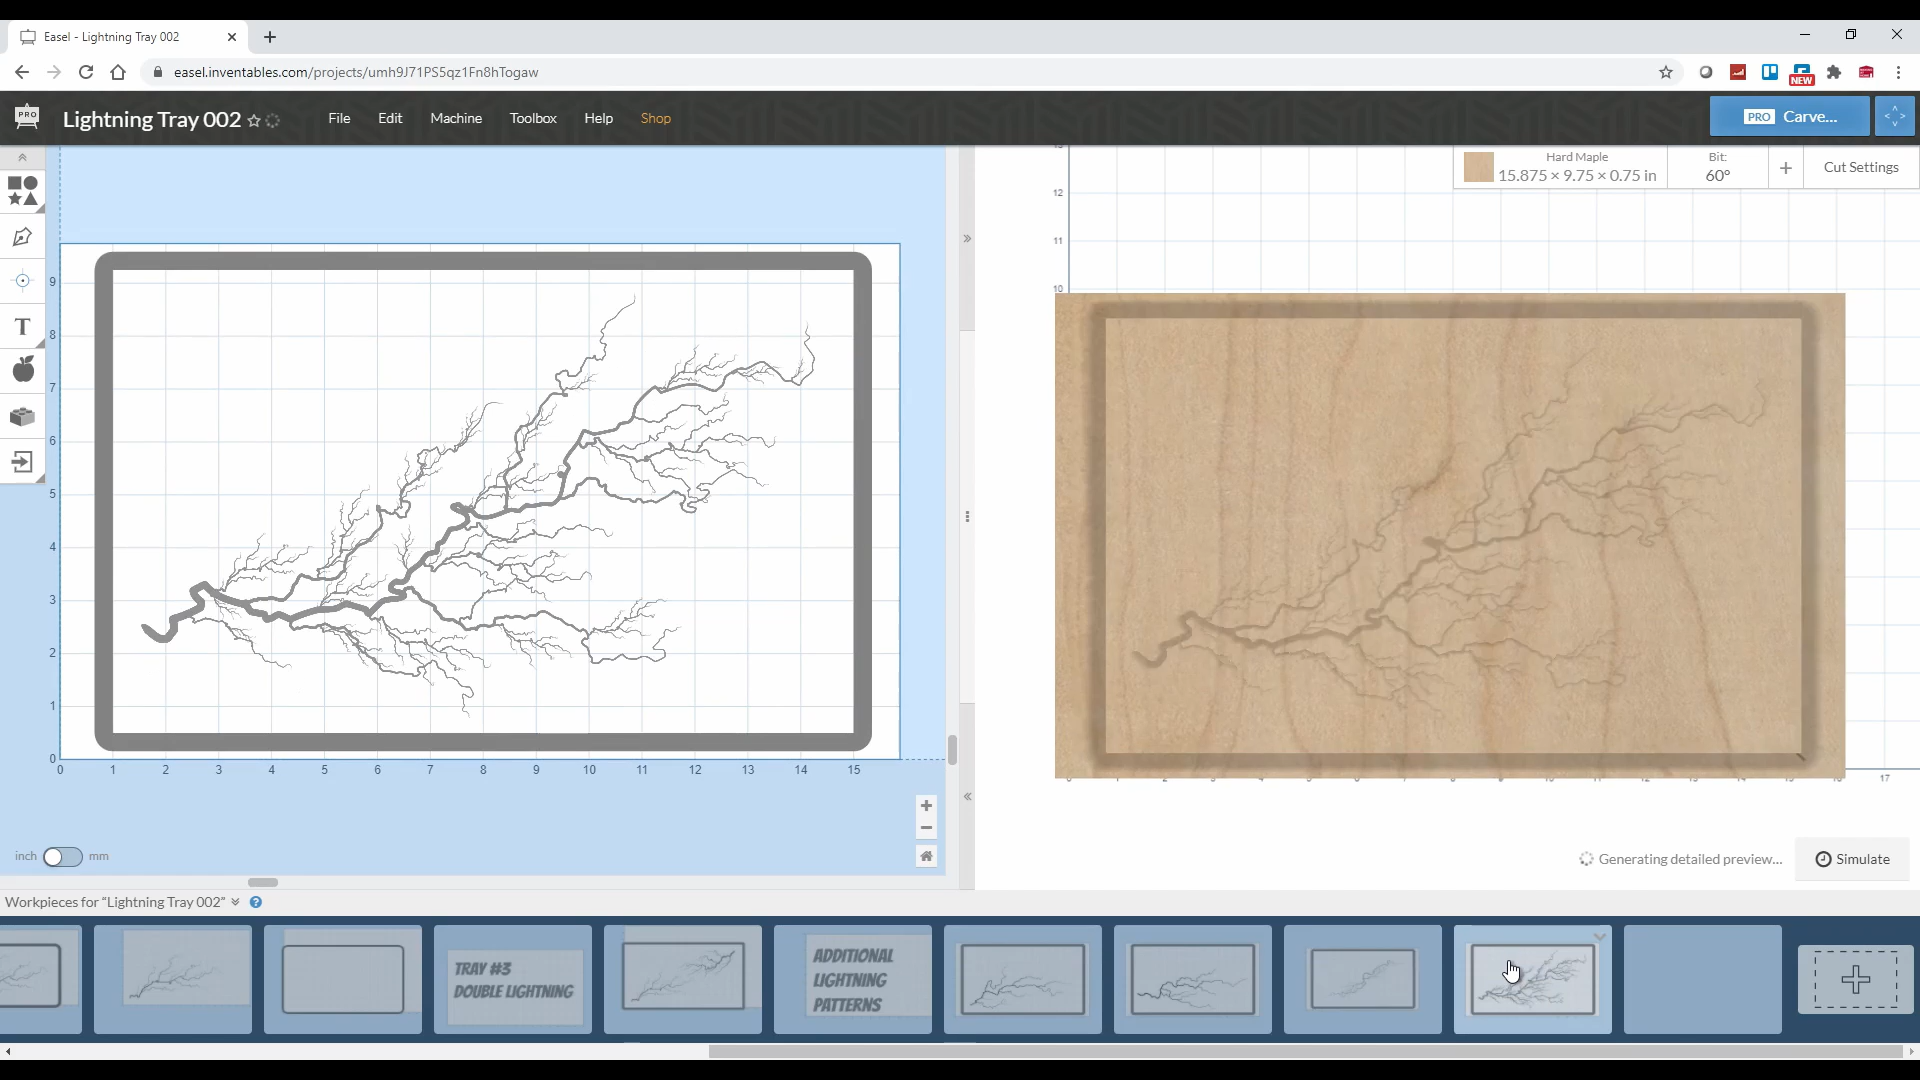Image resolution: width=1920 pixels, height=1080 pixels.
Task: Collapse the left tool sidebar
Action: pos(22,158)
